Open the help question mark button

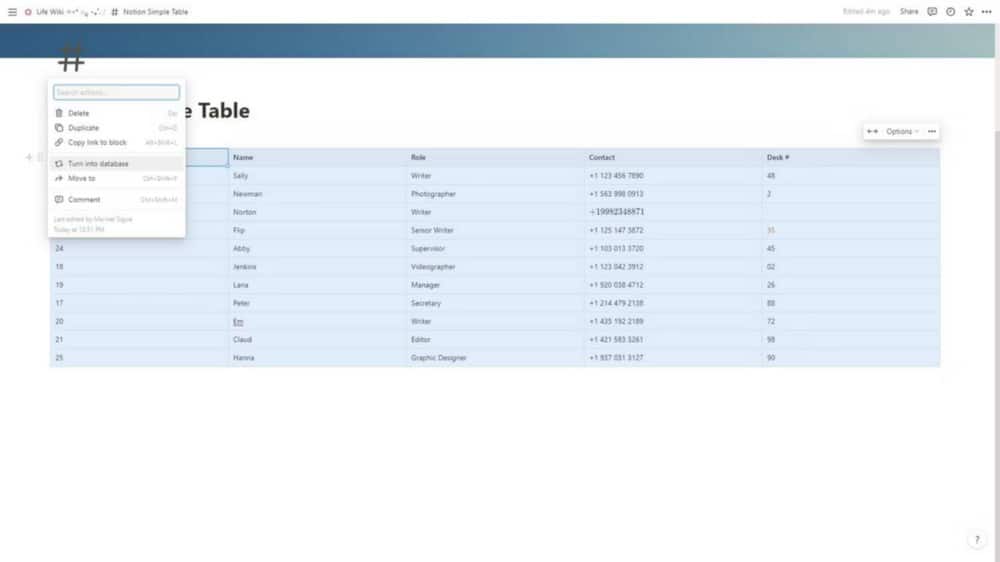(x=977, y=540)
